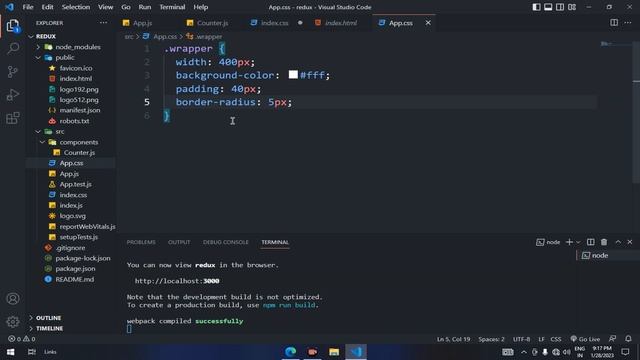The width and height of the screenshot is (640, 360).
Task: Toggle the secondary side bar layout icon
Action: [x=560, y=7]
